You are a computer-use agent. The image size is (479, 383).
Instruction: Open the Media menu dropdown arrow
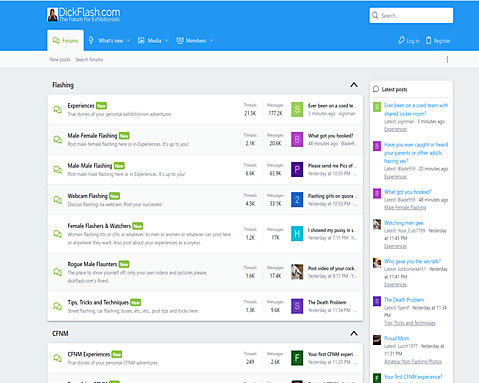(166, 41)
